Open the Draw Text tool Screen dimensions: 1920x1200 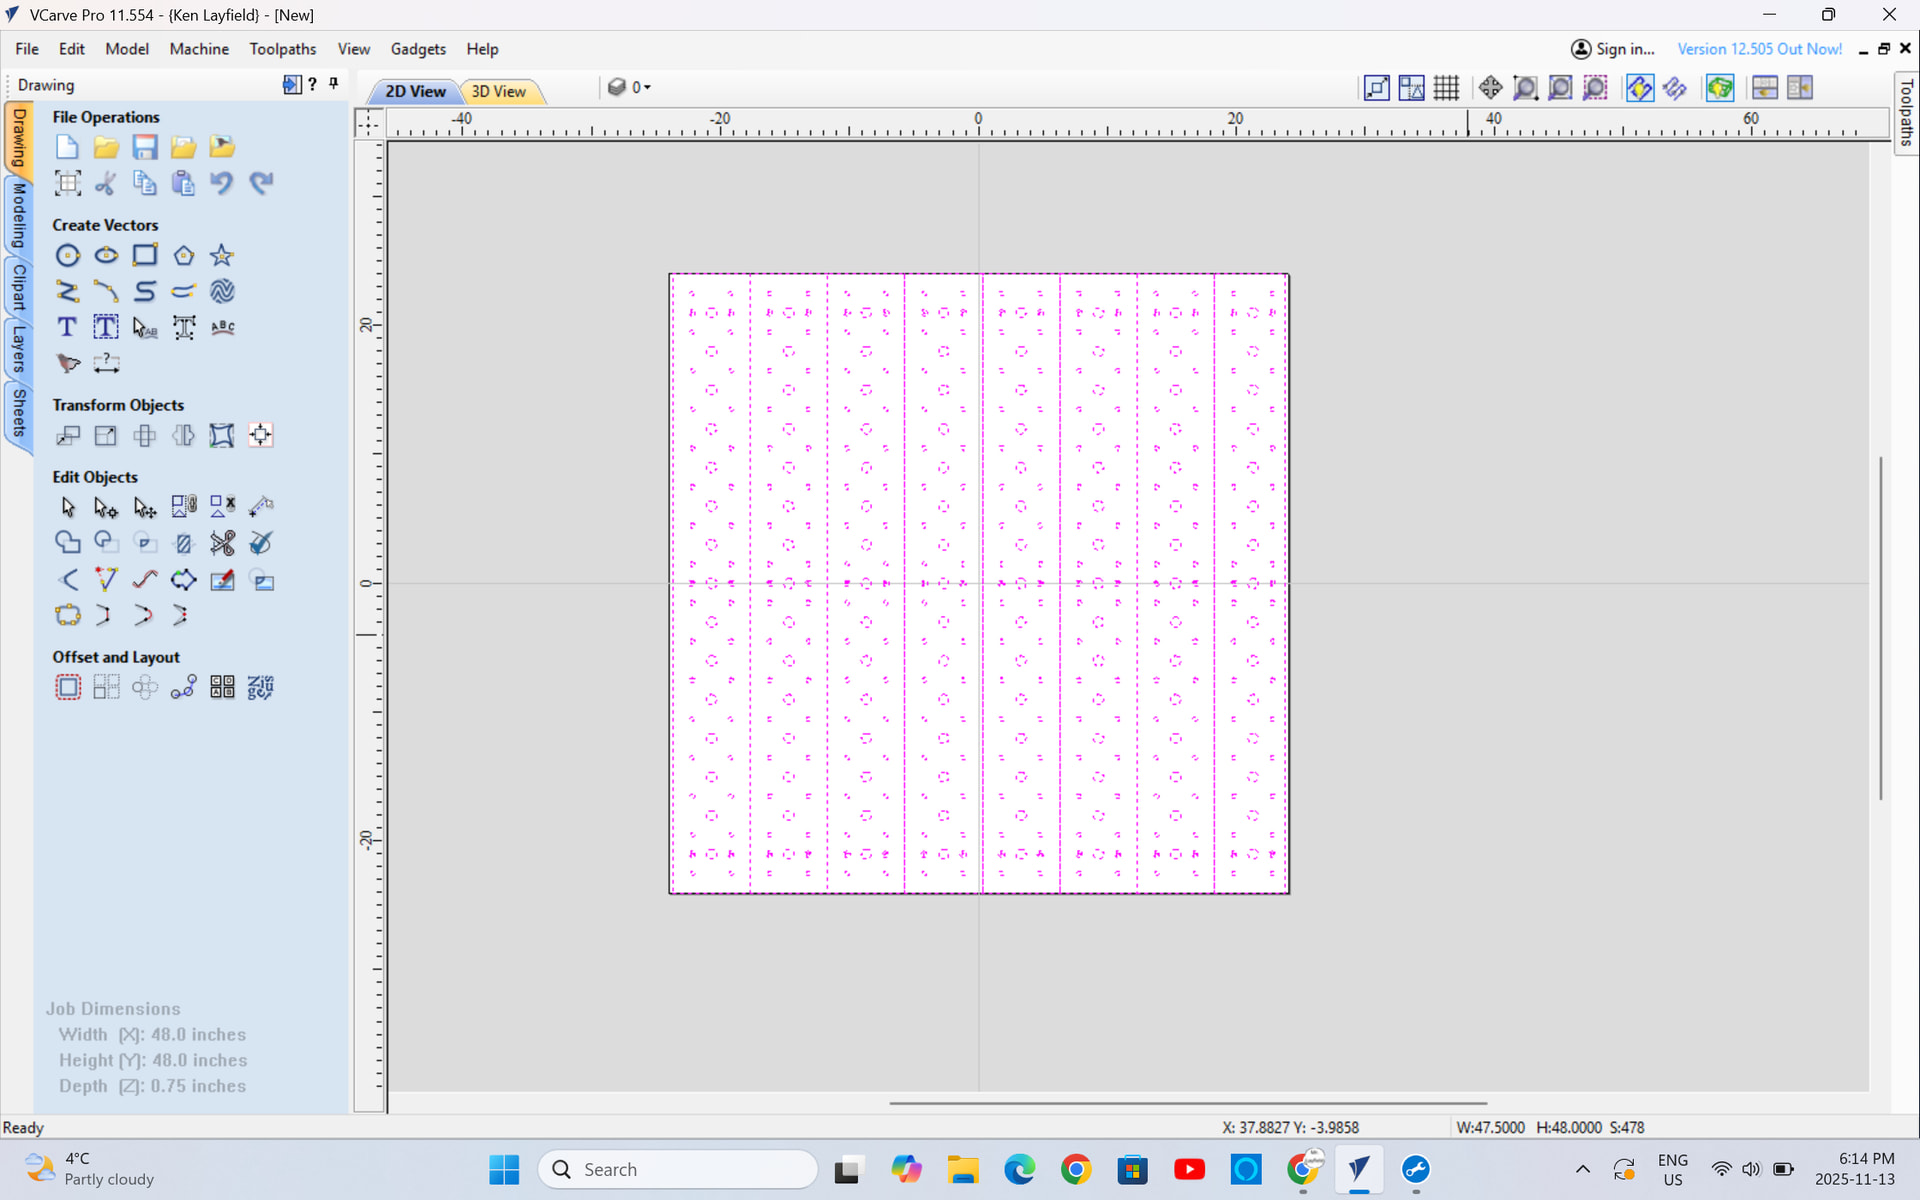click(67, 327)
